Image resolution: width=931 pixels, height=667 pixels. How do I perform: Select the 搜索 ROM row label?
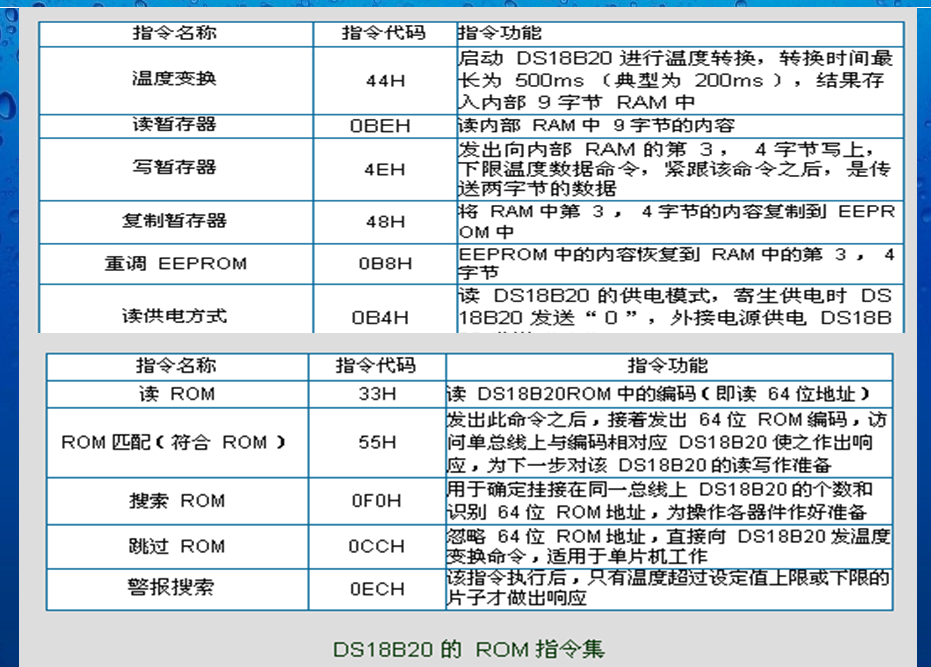[174, 501]
